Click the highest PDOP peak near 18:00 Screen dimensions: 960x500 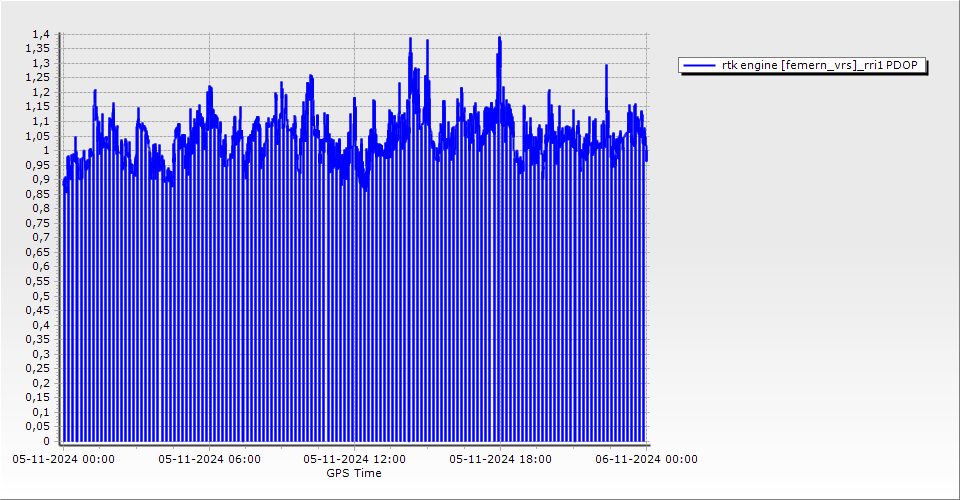tap(499, 38)
